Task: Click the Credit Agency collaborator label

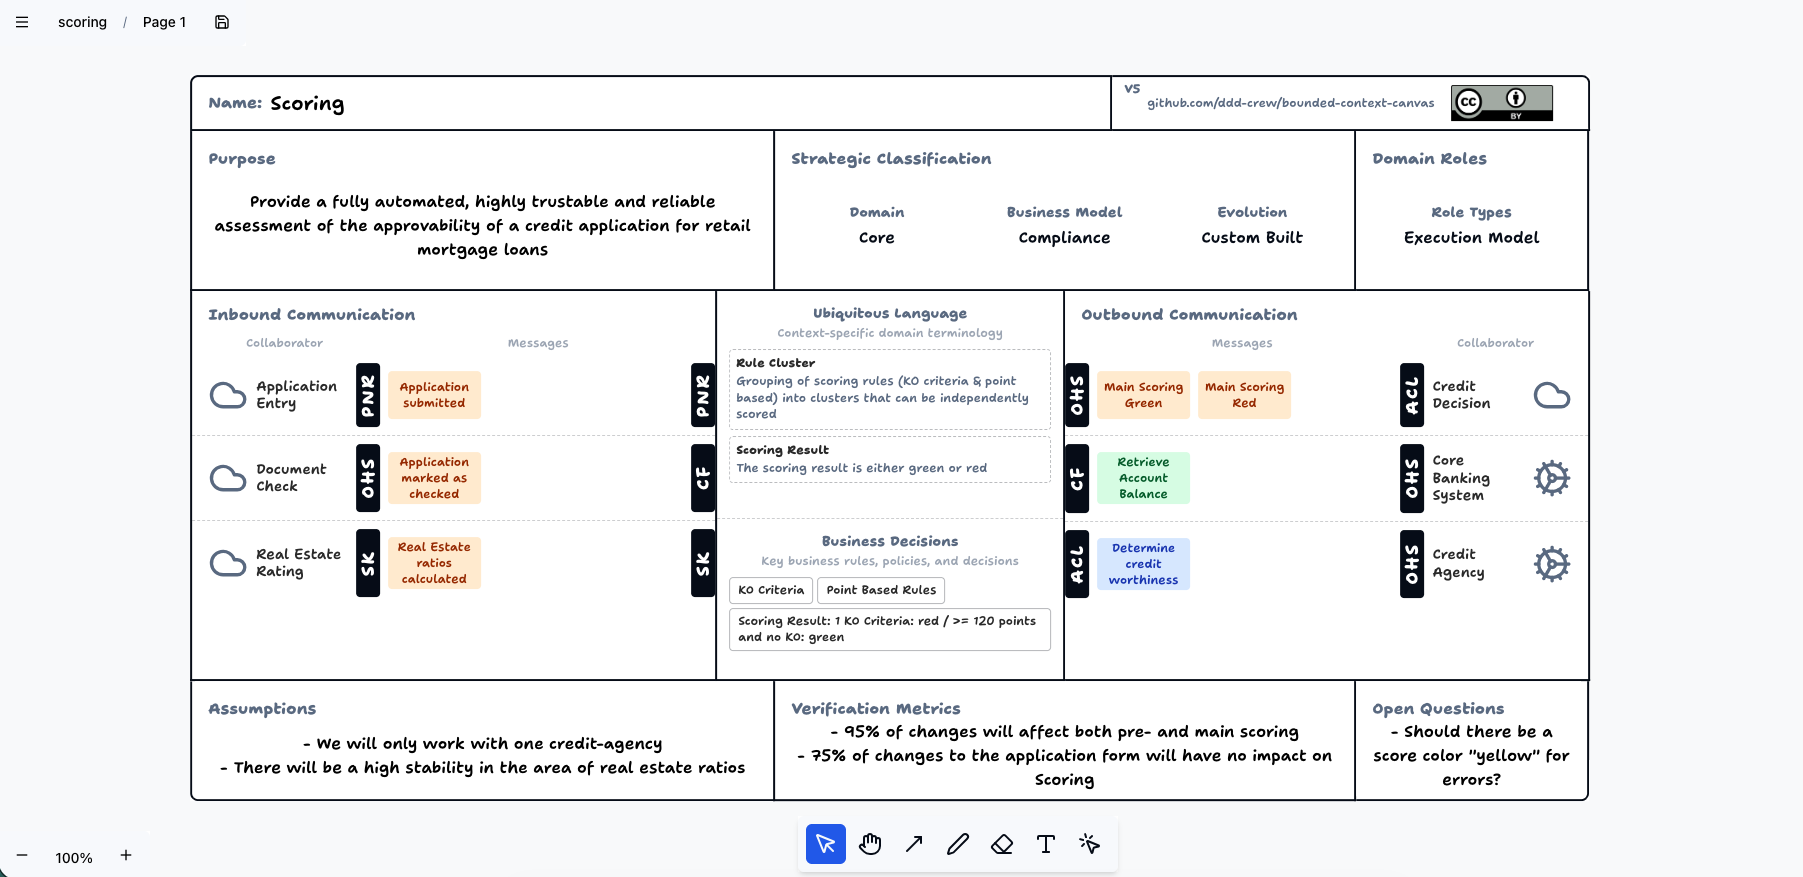Action: pyautogui.click(x=1458, y=564)
